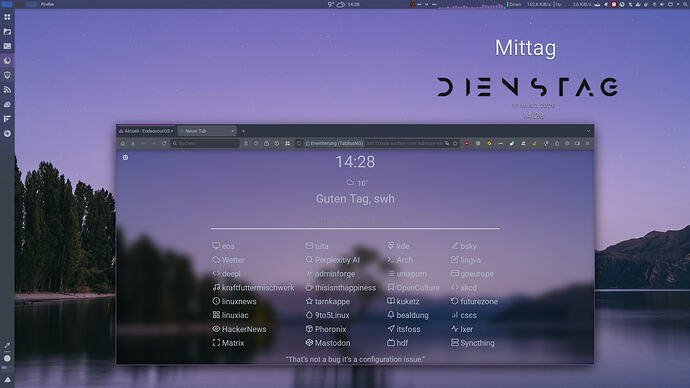The image size is (690, 388).
Task: Open the RSS feed reader in the side panel
Action: point(7,90)
